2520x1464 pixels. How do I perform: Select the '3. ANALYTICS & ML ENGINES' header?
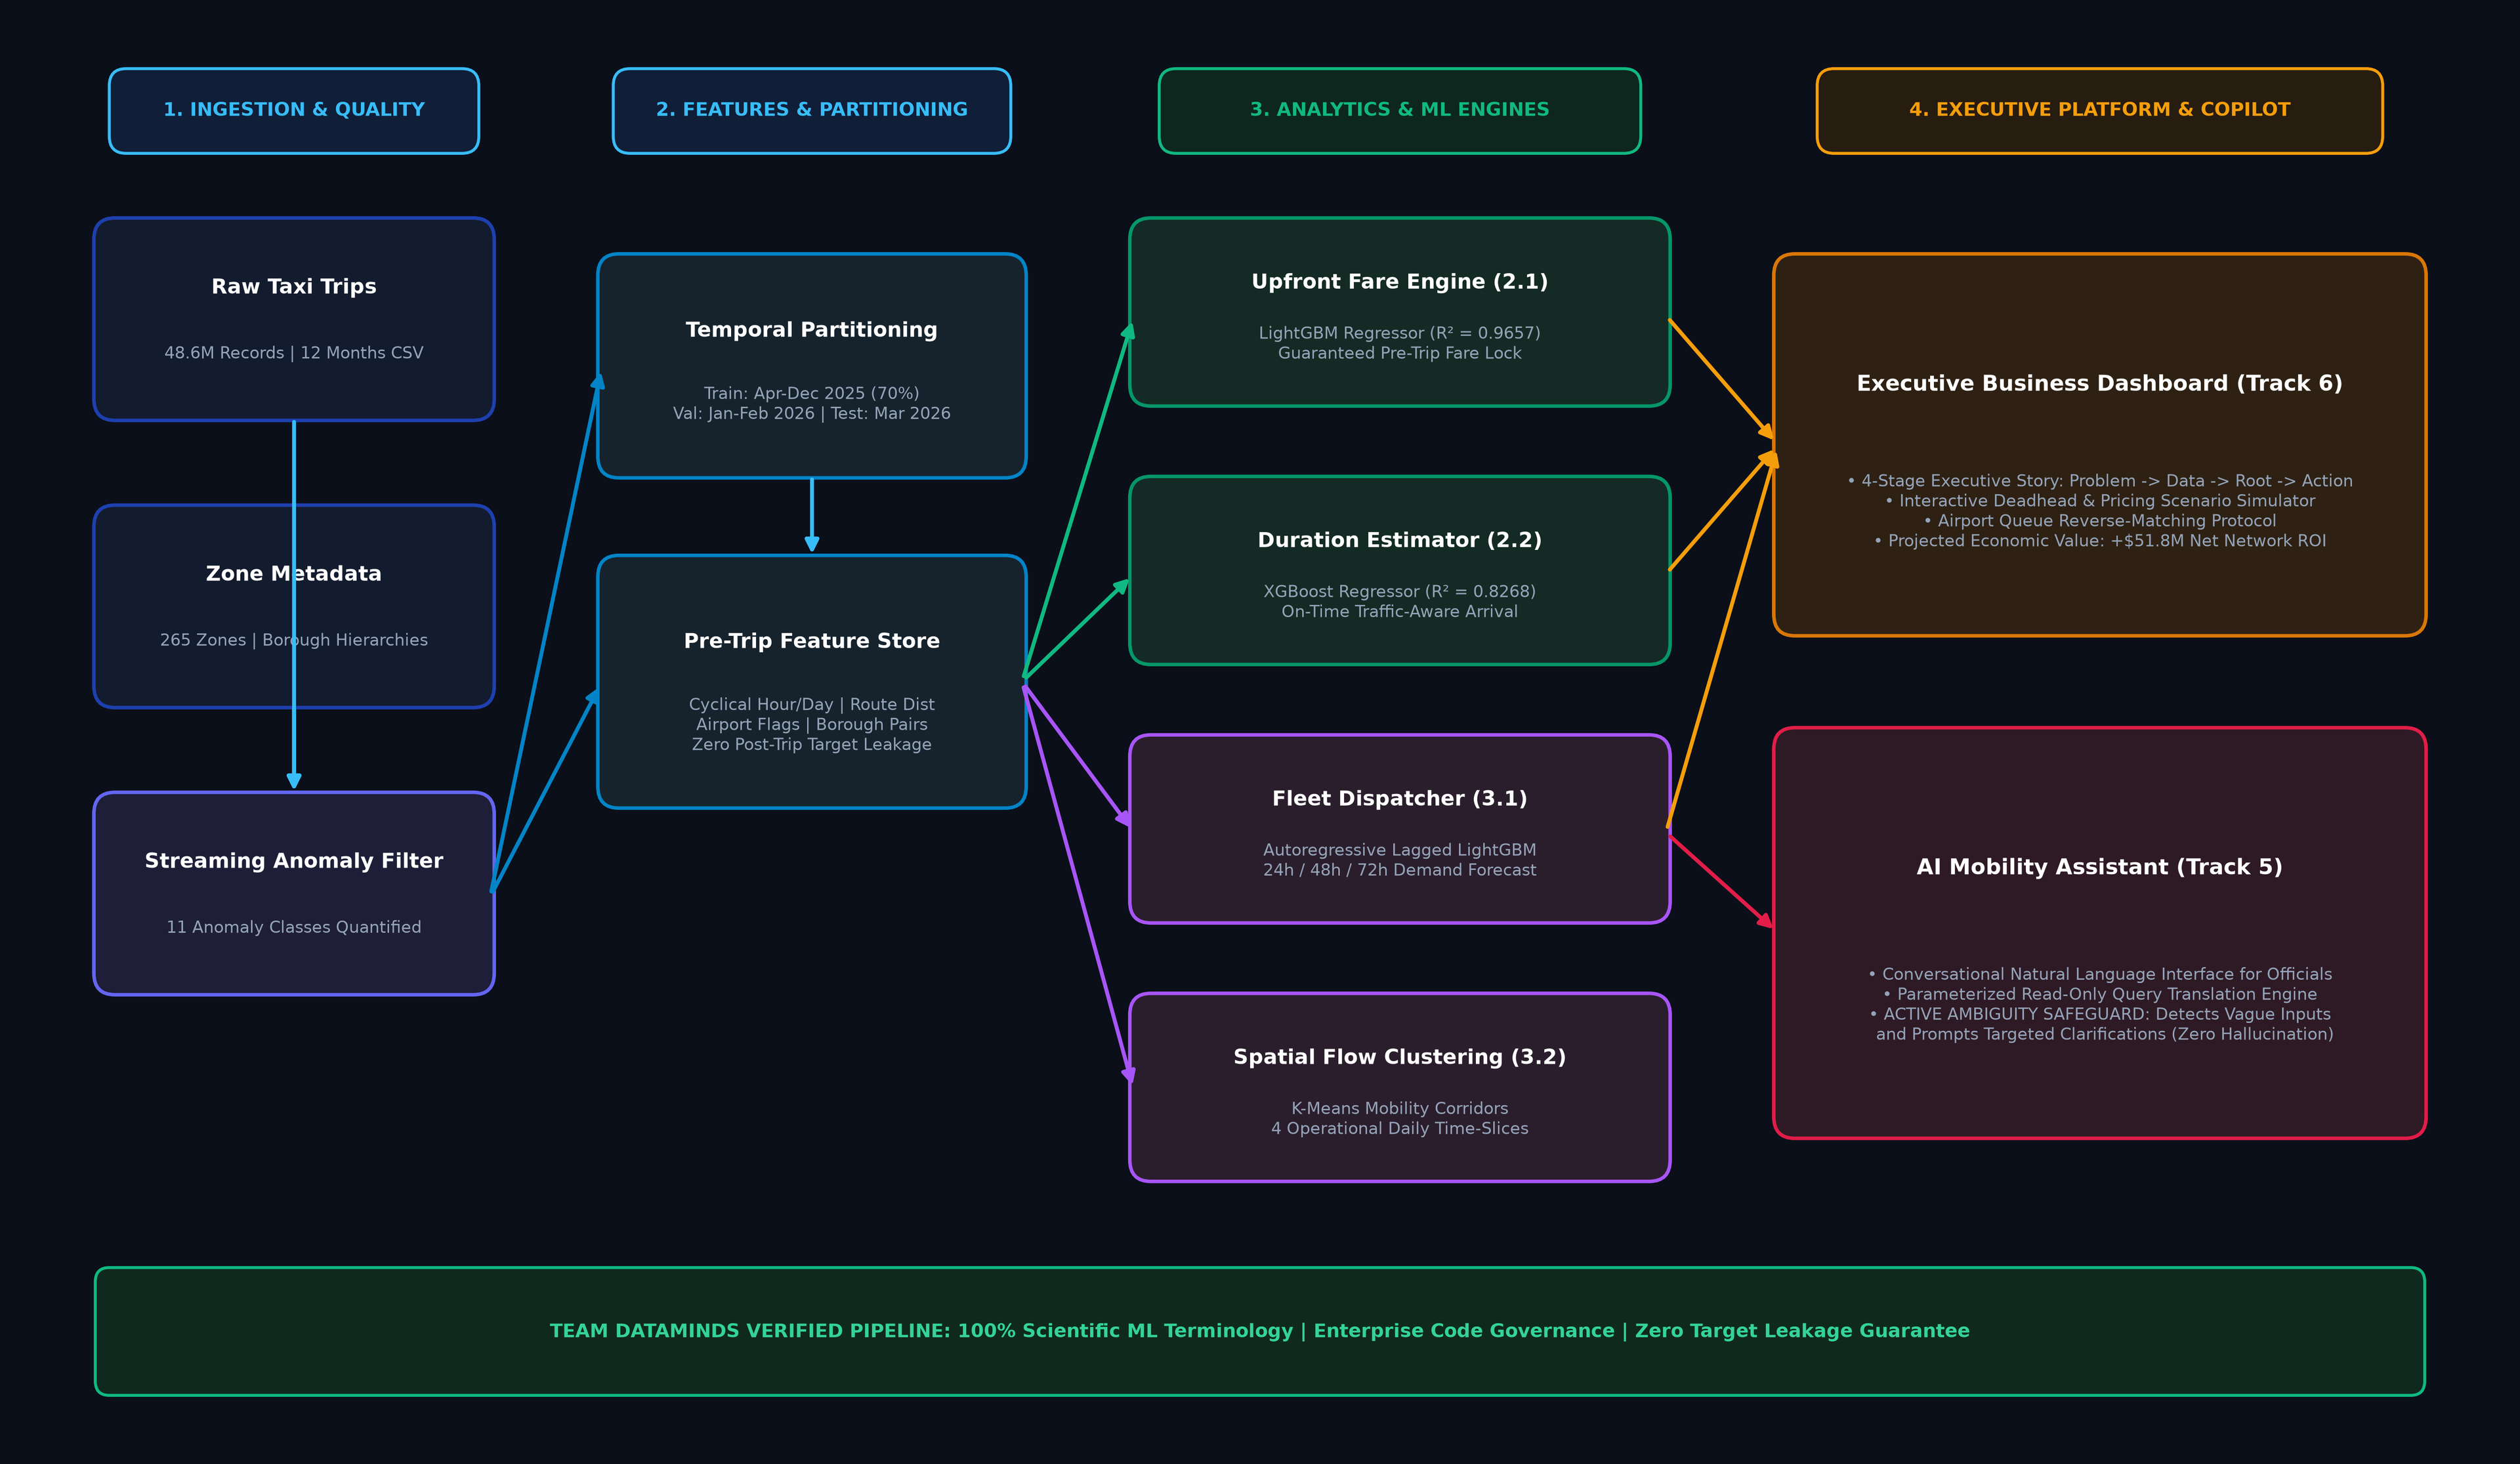[x=1399, y=110]
